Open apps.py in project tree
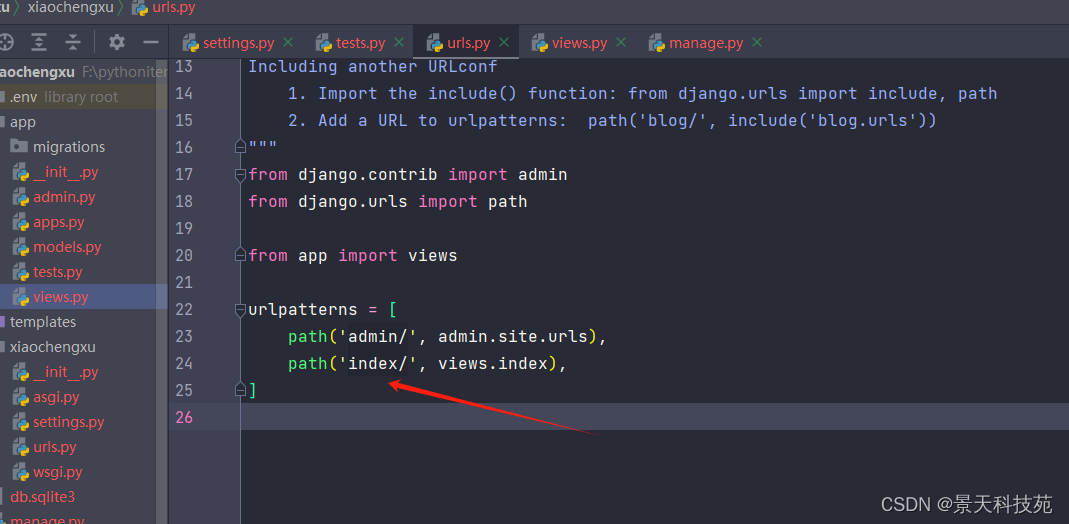The image size is (1069, 524). [59, 222]
